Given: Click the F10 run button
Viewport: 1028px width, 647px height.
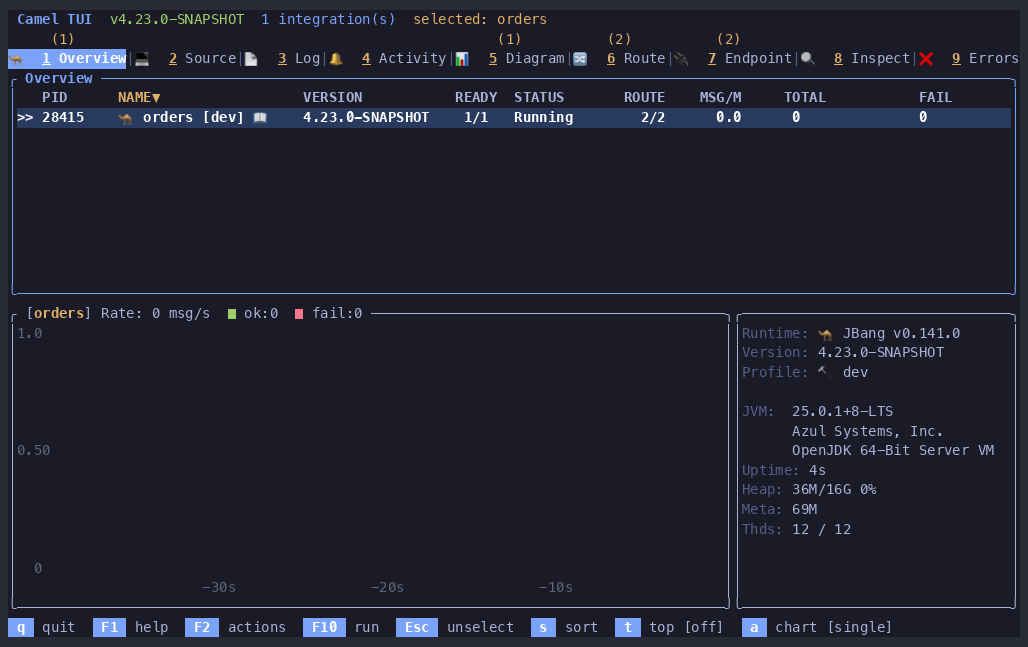Looking at the screenshot, I should coord(341,627).
